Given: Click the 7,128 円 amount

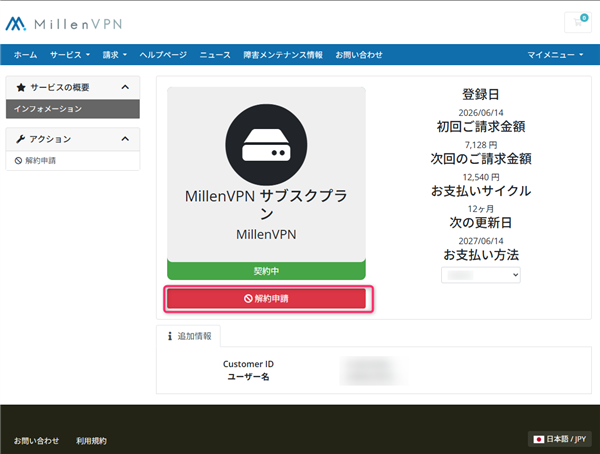Looking at the screenshot, I should pyautogui.click(x=481, y=145).
